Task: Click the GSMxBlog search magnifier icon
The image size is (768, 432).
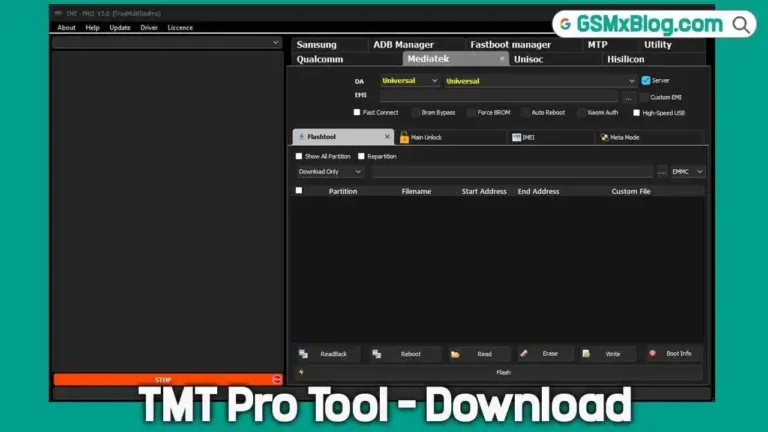Action: coord(741,24)
